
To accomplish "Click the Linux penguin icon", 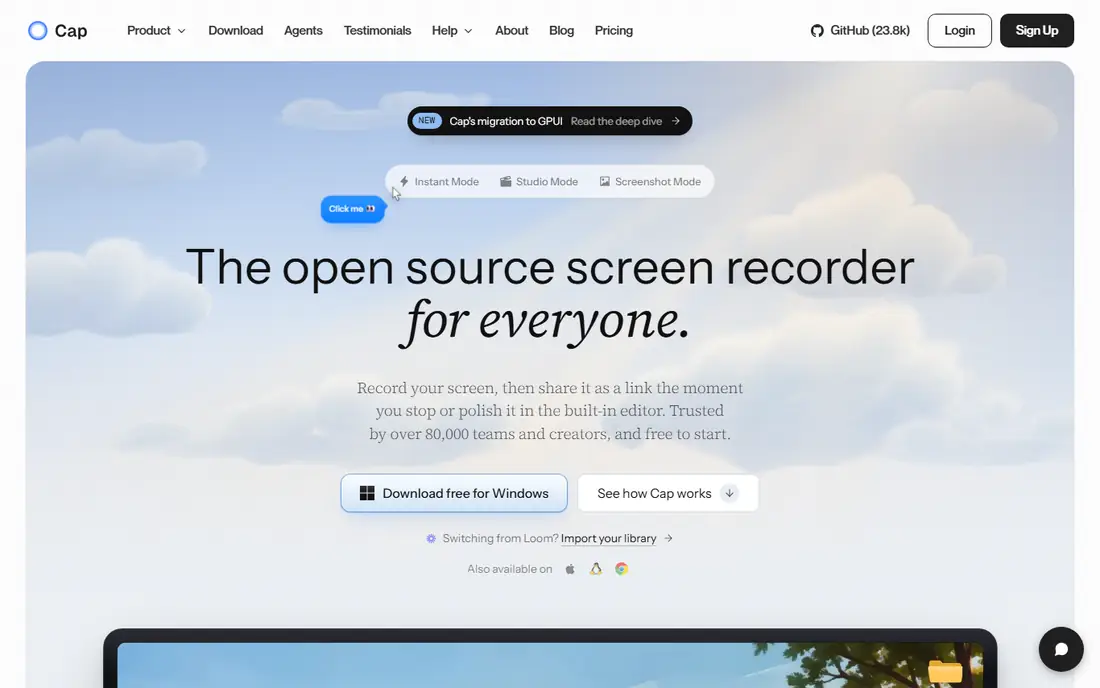I will pyautogui.click(x=596, y=569).
